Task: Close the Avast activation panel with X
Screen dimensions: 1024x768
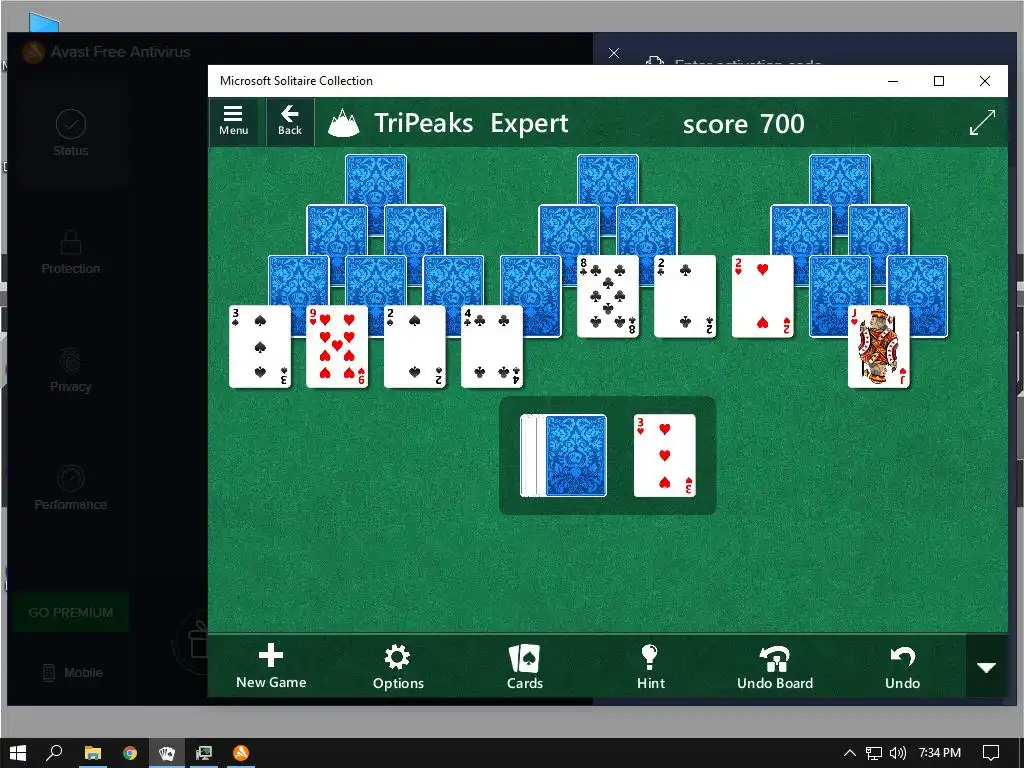Action: point(614,53)
